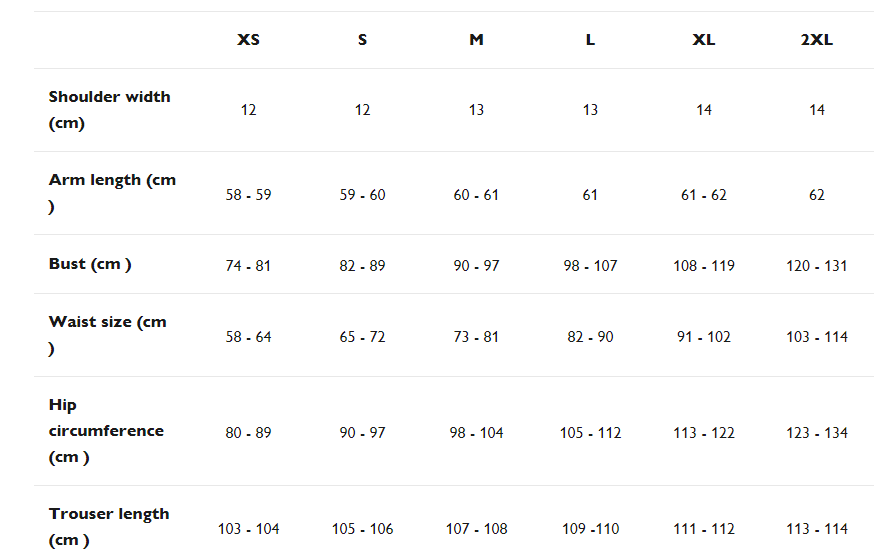Click the Hip circumference row label
This screenshot has width=885, height=555.
pyautogui.click(x=106, y=431)
